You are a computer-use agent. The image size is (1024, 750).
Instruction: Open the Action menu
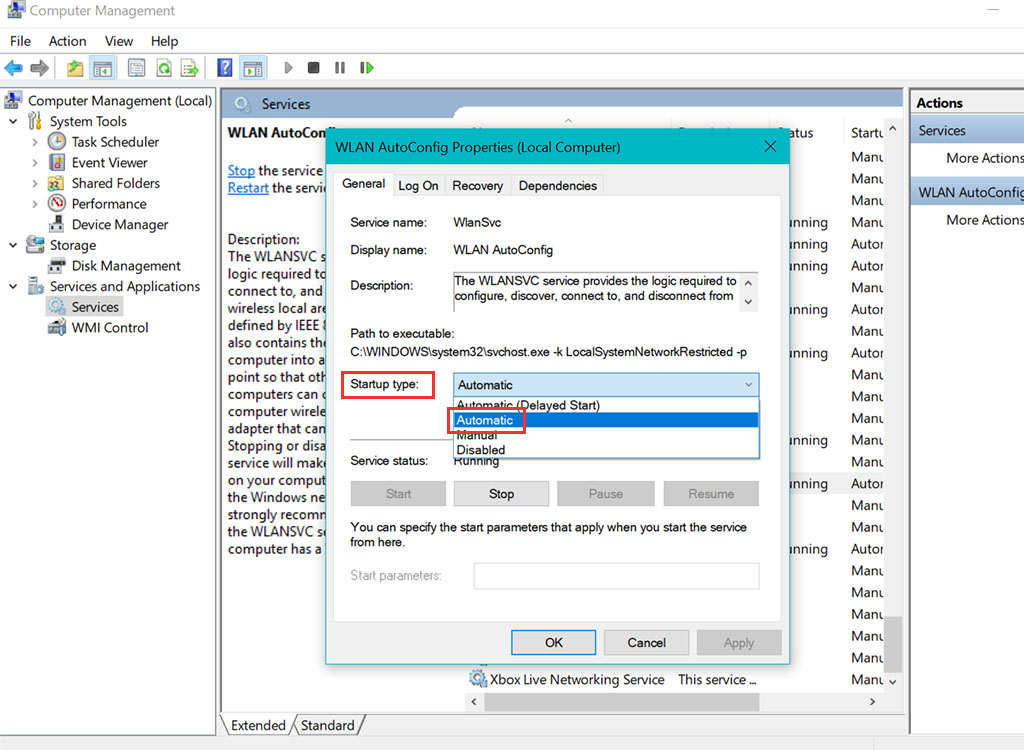pyautogui.click(x=67, y=41)
